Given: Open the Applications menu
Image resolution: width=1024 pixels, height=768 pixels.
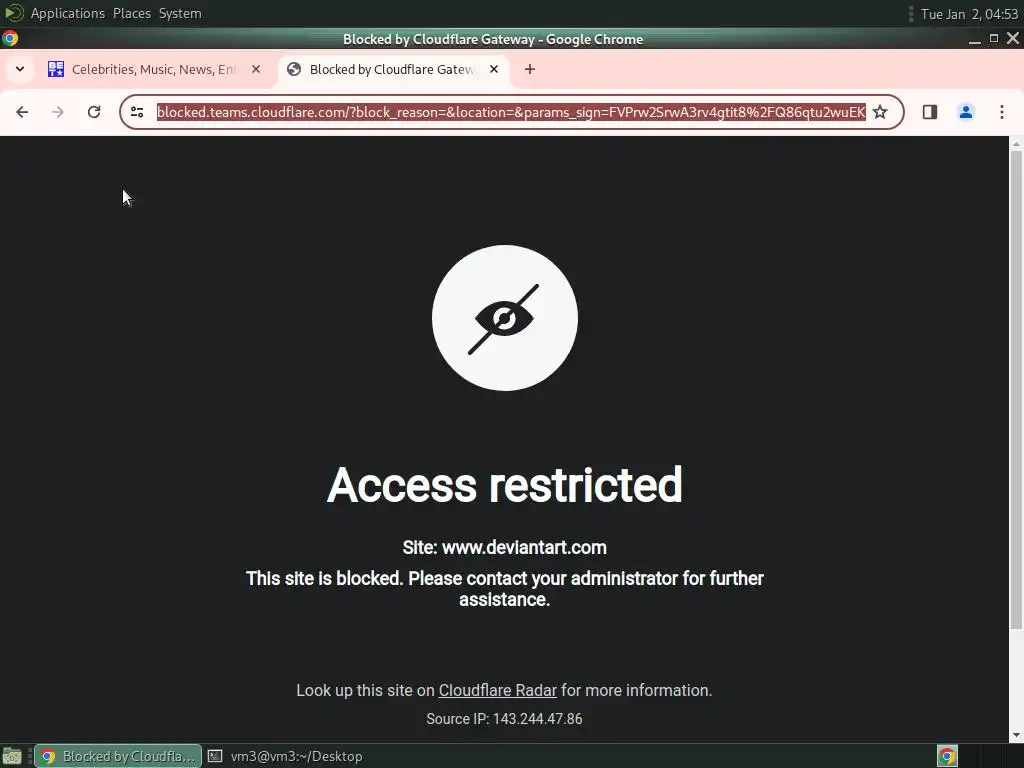Looking at the screenshot, I should point(67,13).
